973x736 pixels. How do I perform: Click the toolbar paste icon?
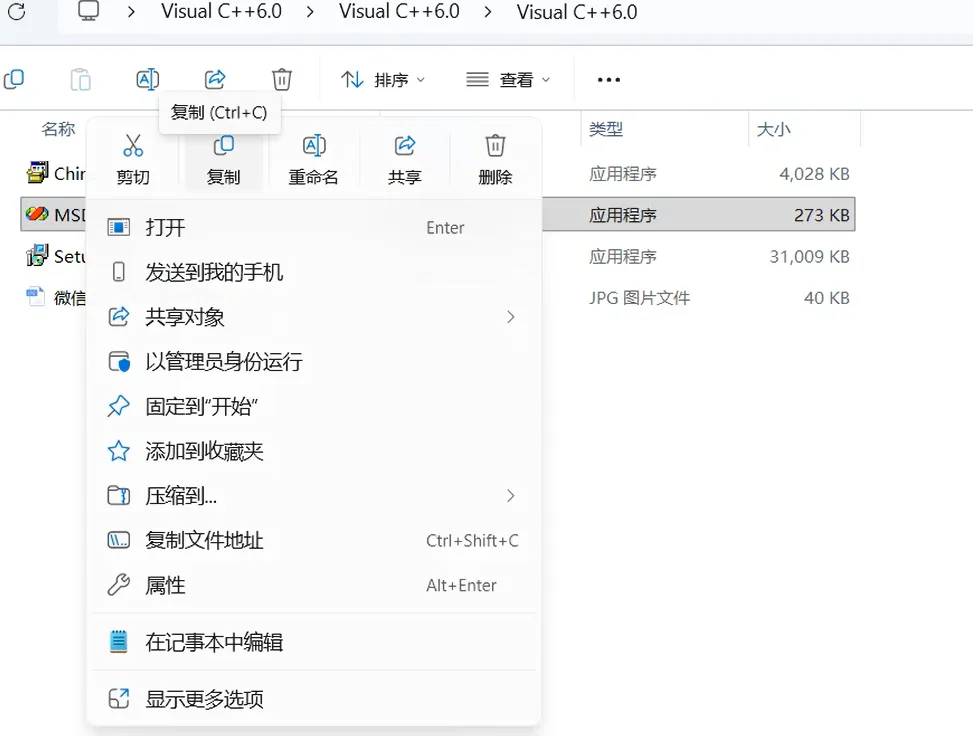(x=81, y=79)
